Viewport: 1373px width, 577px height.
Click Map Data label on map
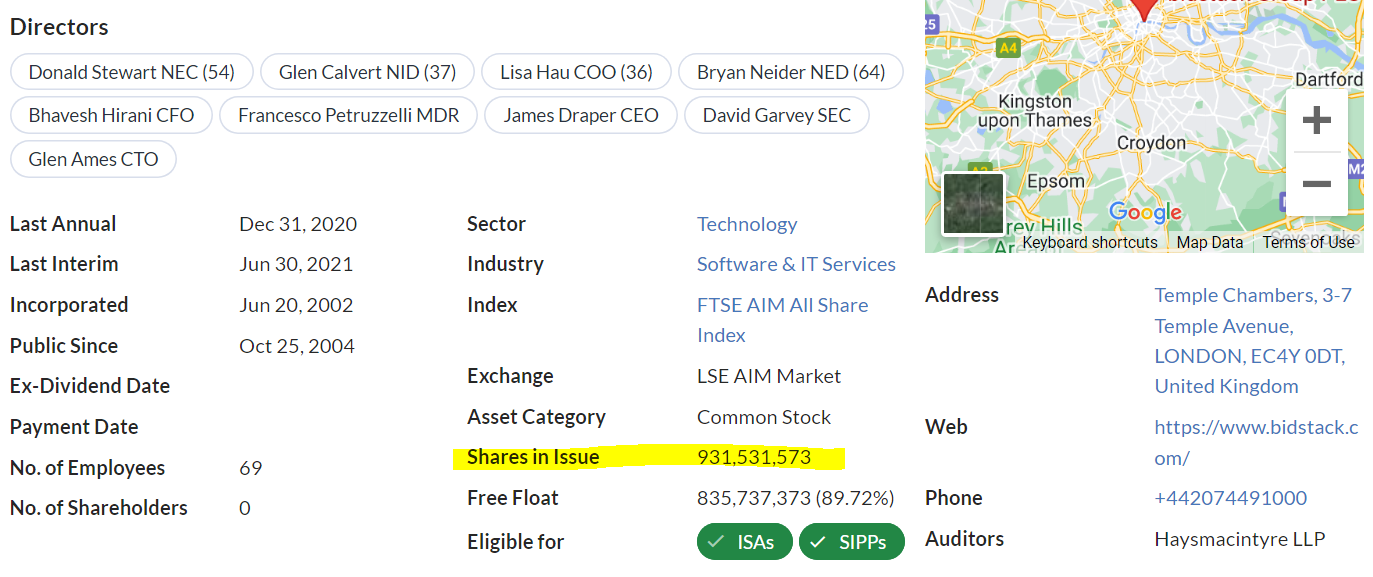click(1209, 242)
